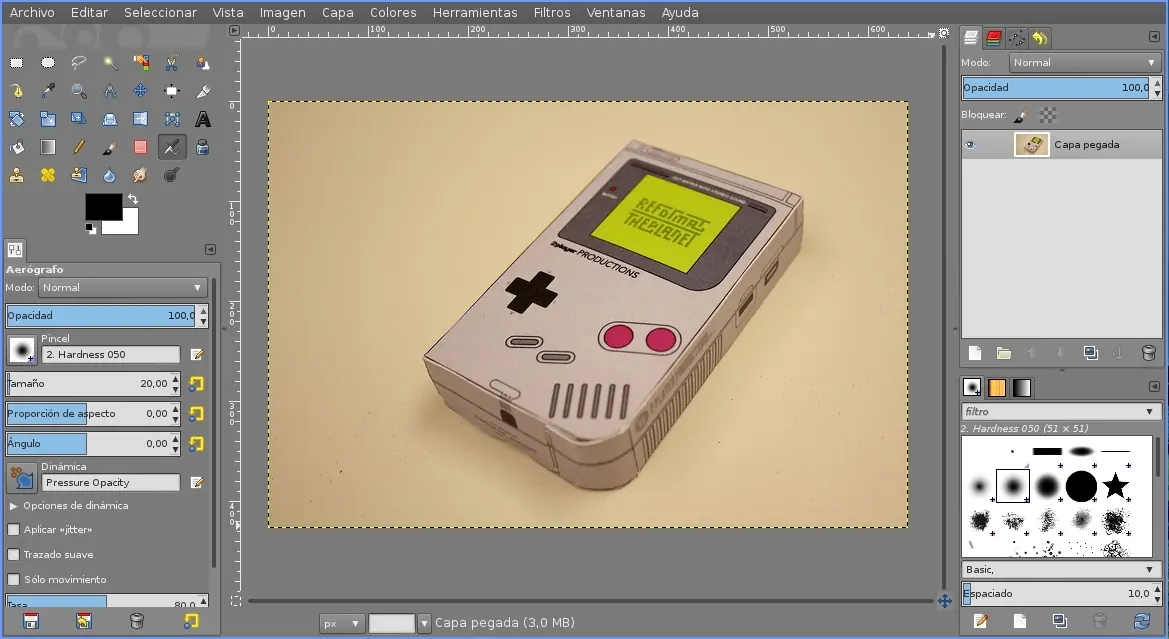1169x639 pixels.
Task: Toggle link chain icon beside Tamaño
Action: (196, 384)
